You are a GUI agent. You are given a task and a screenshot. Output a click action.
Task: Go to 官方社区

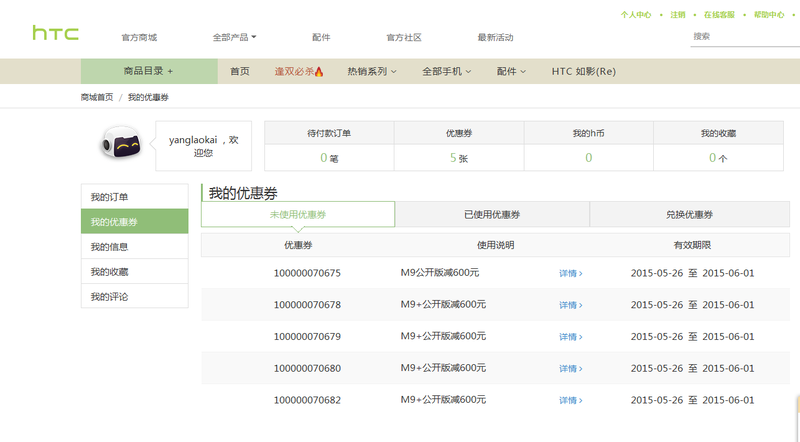pos(404,37)
